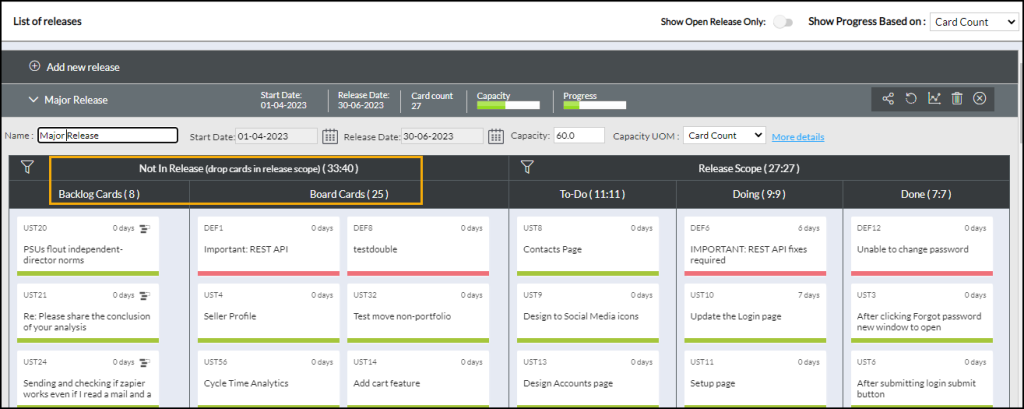Click Add new release
Image resolution: width=1024 pixels, height=409 pixels.
point(83,67)
